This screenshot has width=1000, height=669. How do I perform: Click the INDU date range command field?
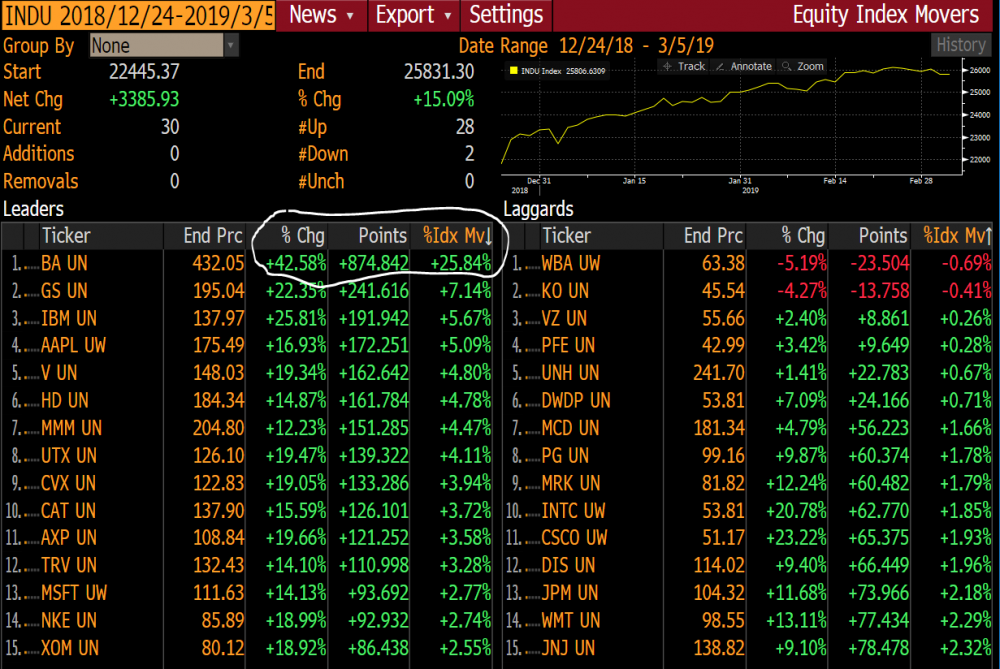(x=138, y=15)
